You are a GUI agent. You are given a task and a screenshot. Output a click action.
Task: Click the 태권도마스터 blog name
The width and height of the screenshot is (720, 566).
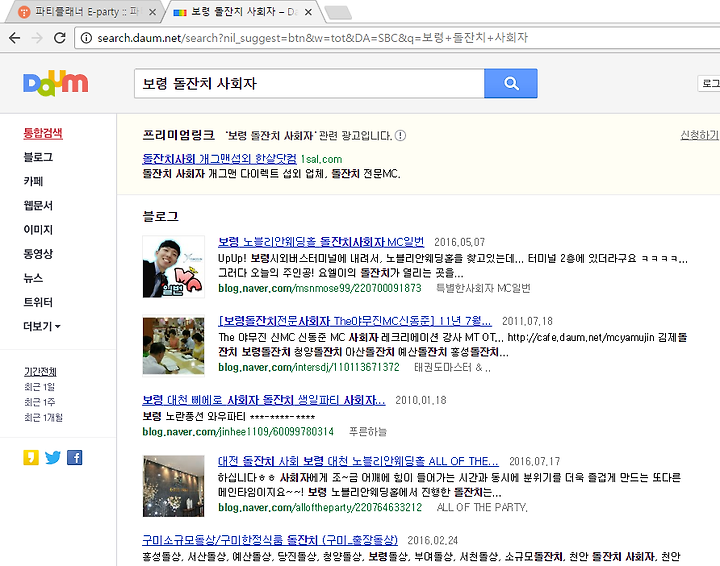[452, 367]
